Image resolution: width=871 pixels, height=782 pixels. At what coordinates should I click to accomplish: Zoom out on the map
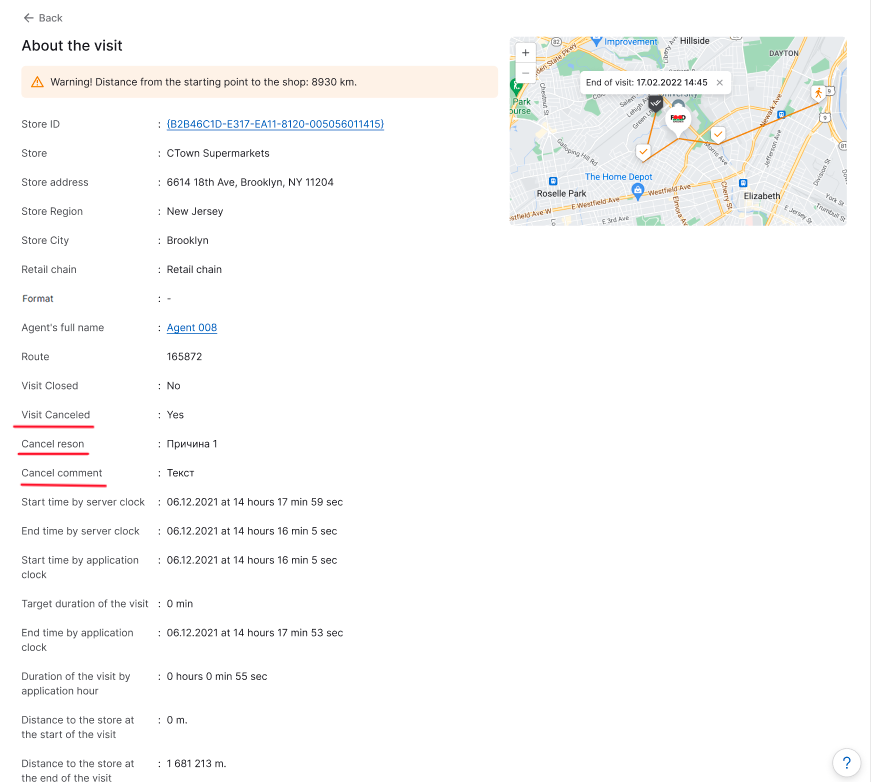526,72
